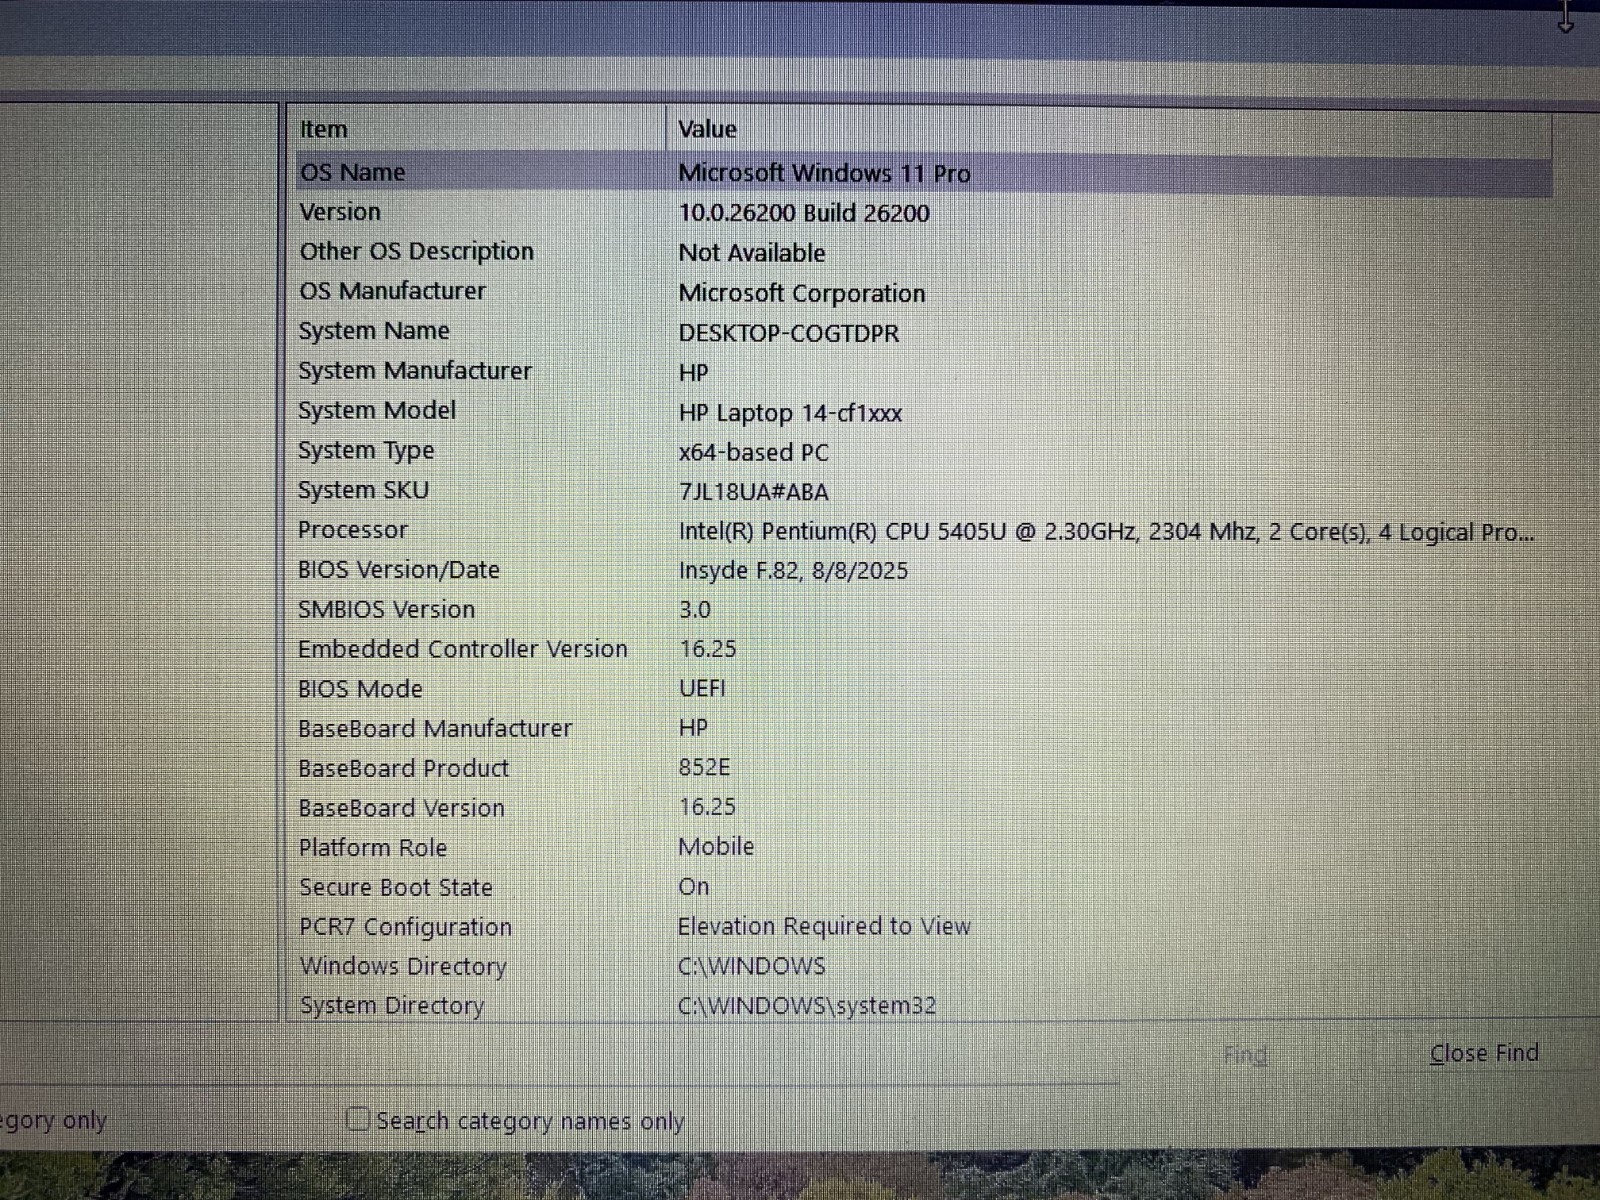Click the Intel(R) Pentium(R) CPU 5405U value
The height and width of the screenshot is (1200, 1600).
[x=1106, y=532]
